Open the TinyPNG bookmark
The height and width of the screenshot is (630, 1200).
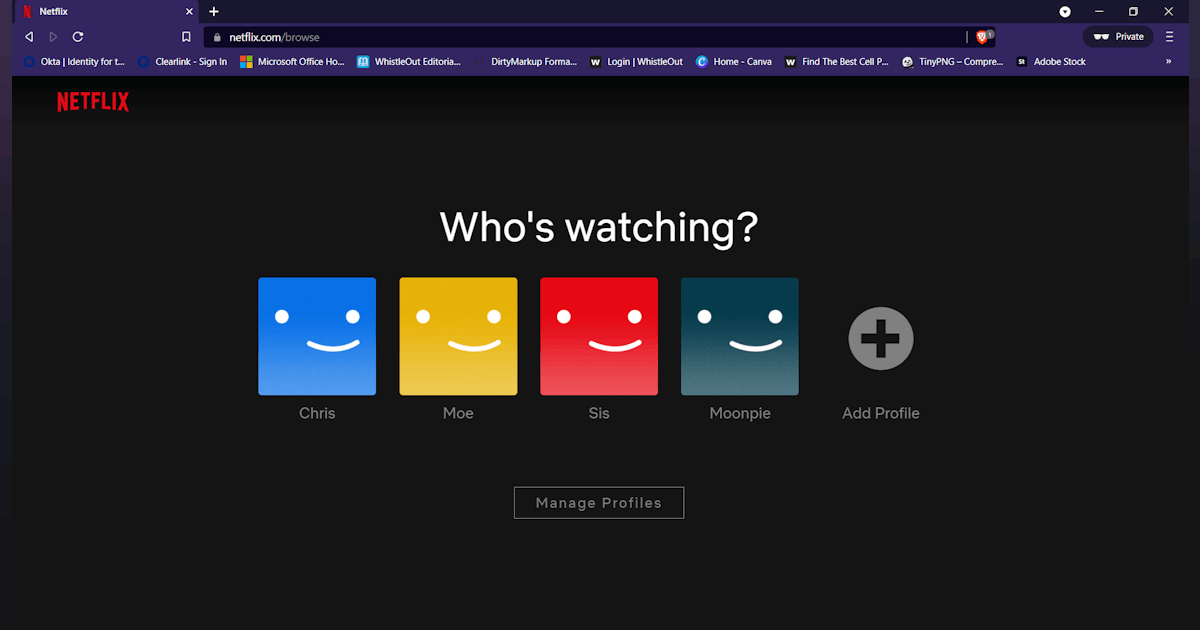[x=950, y=61]
